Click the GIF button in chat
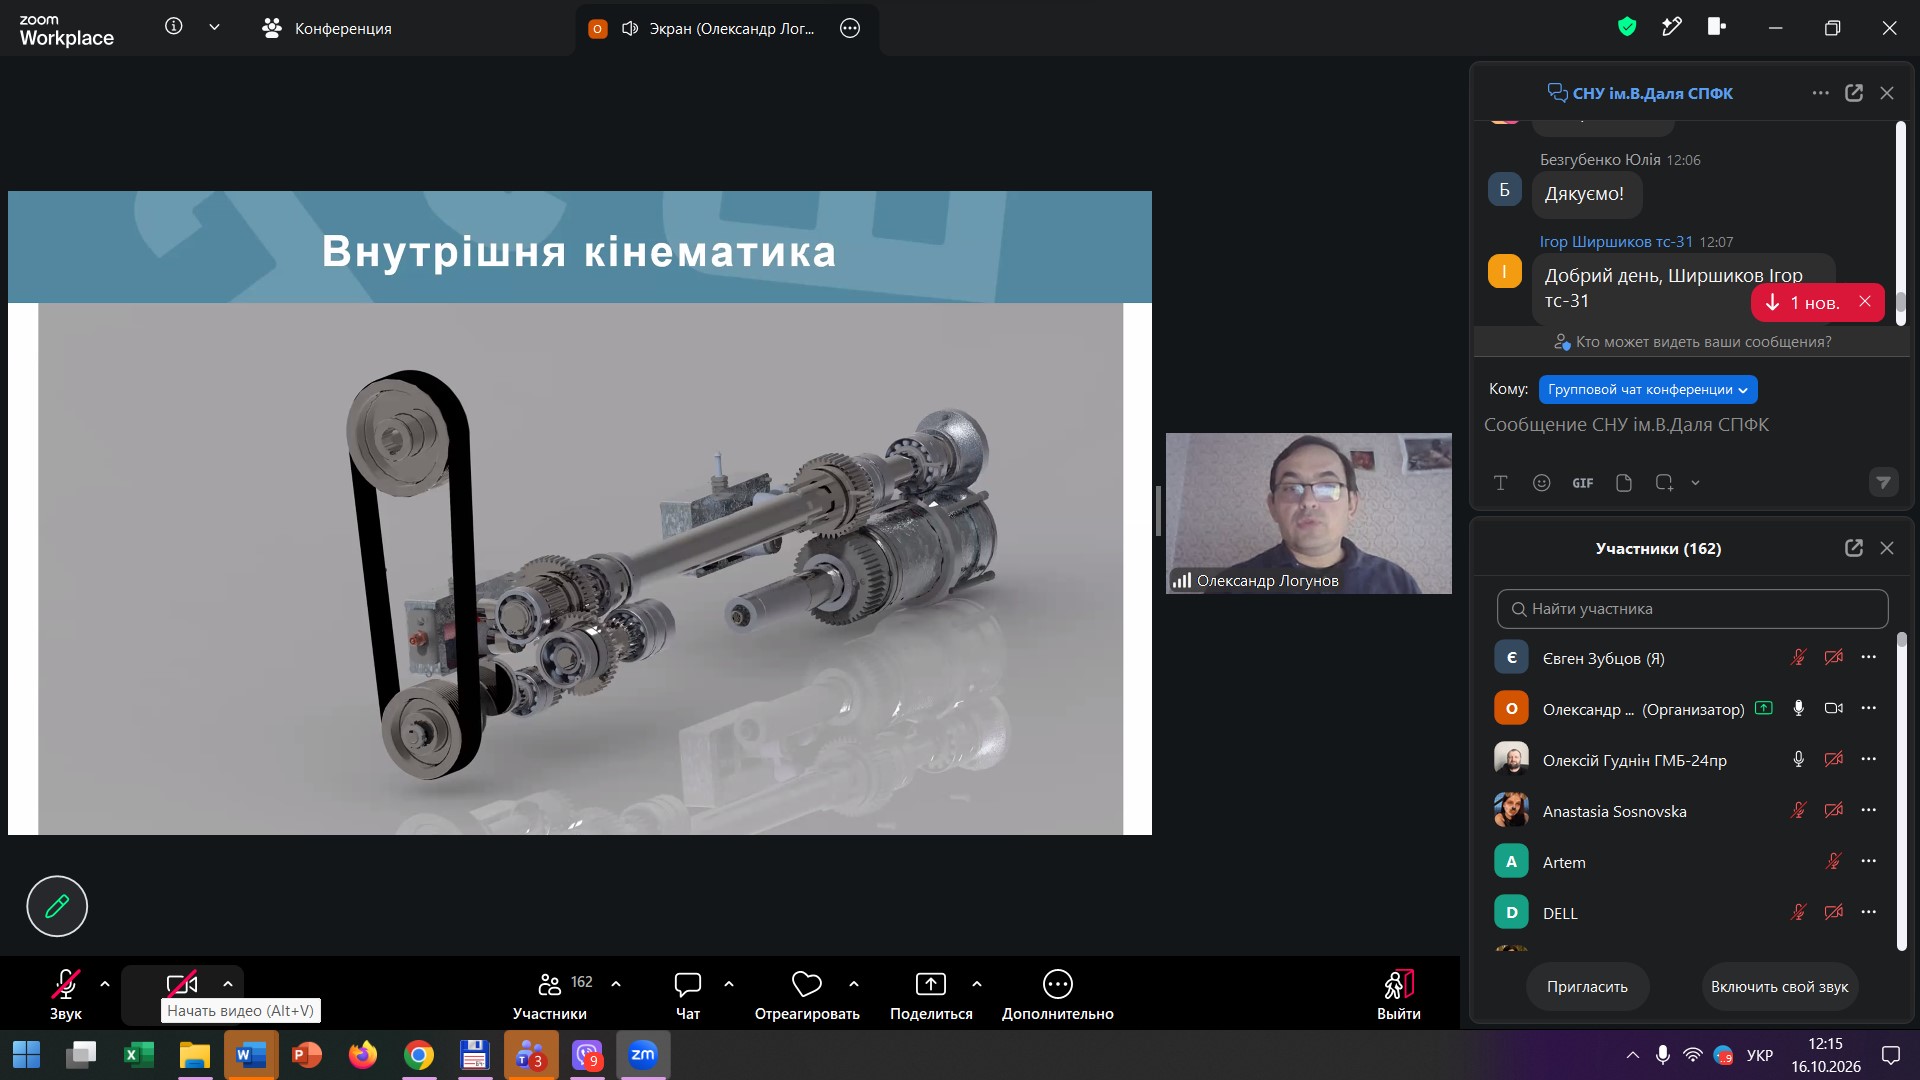The image size is (1920, 1080). tap(1582, 483)
